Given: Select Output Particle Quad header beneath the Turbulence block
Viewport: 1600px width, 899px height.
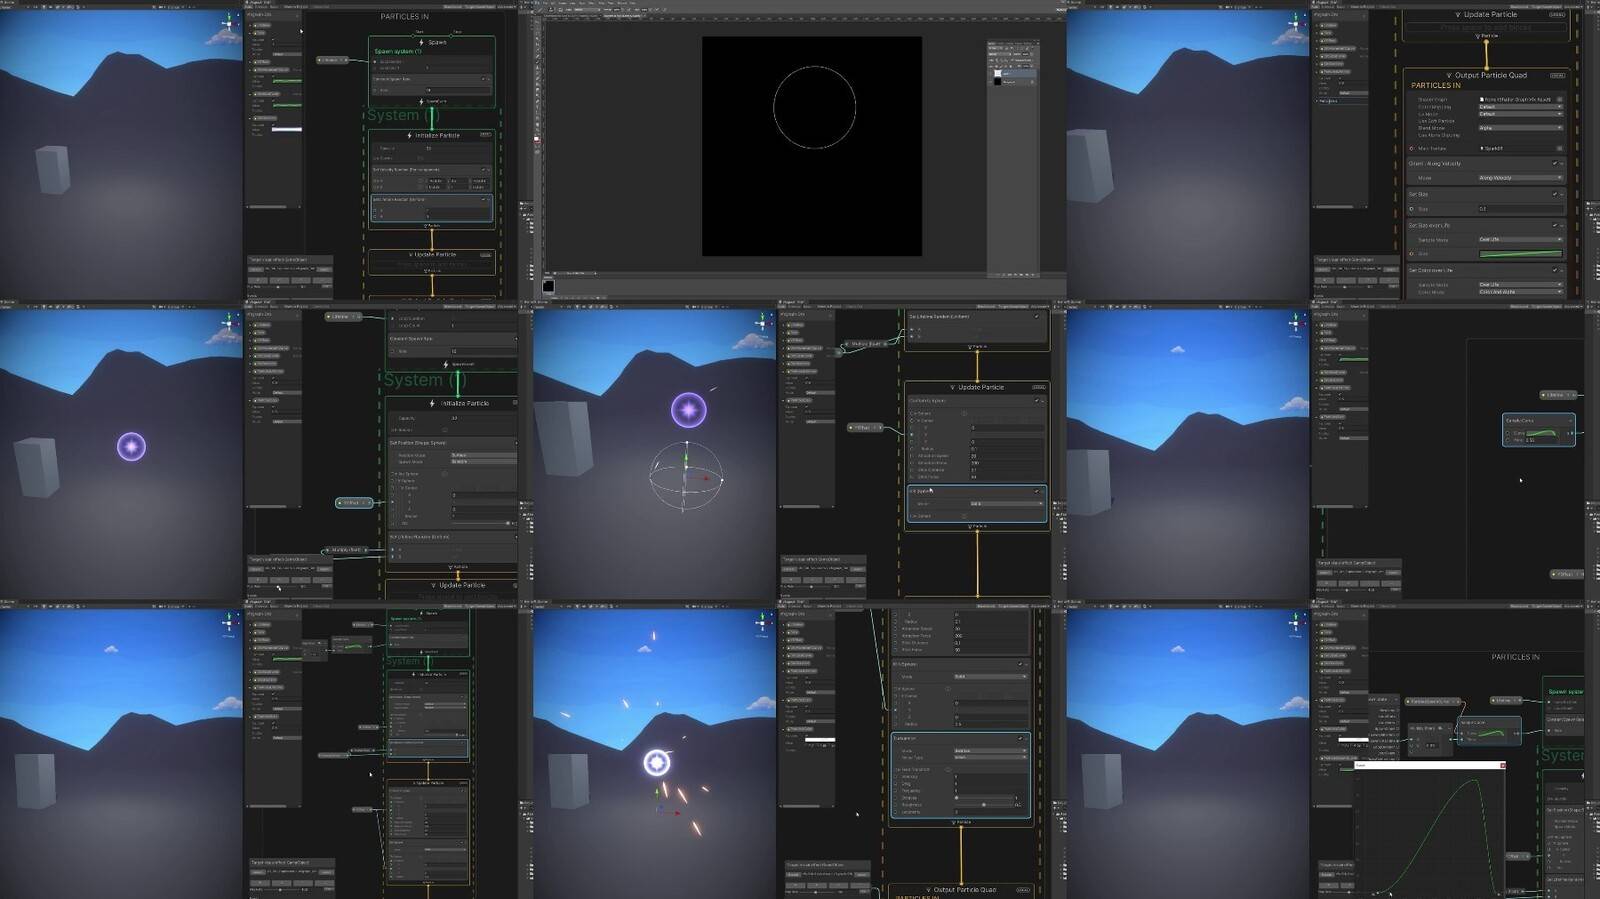Looking at the screenshot, I should coord(962,889).
